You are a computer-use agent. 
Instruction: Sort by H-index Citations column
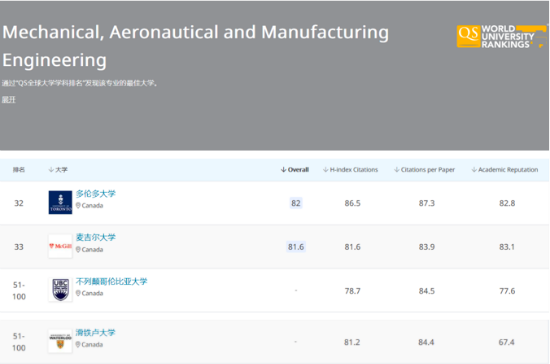tap(350, 170)
